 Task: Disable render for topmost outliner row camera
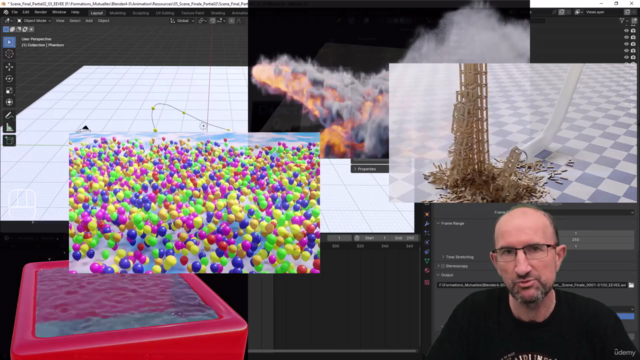coord(633,31)
